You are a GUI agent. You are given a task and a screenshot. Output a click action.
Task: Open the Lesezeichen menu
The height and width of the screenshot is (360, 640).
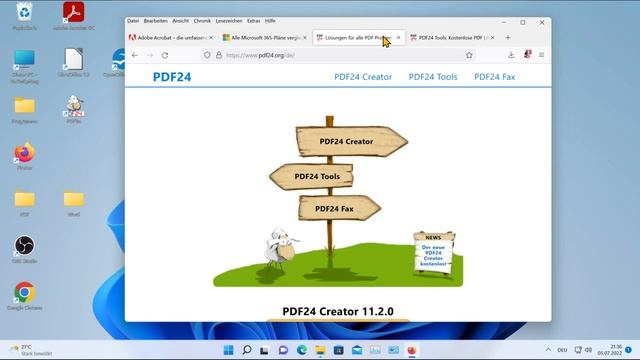coord(229,21)
